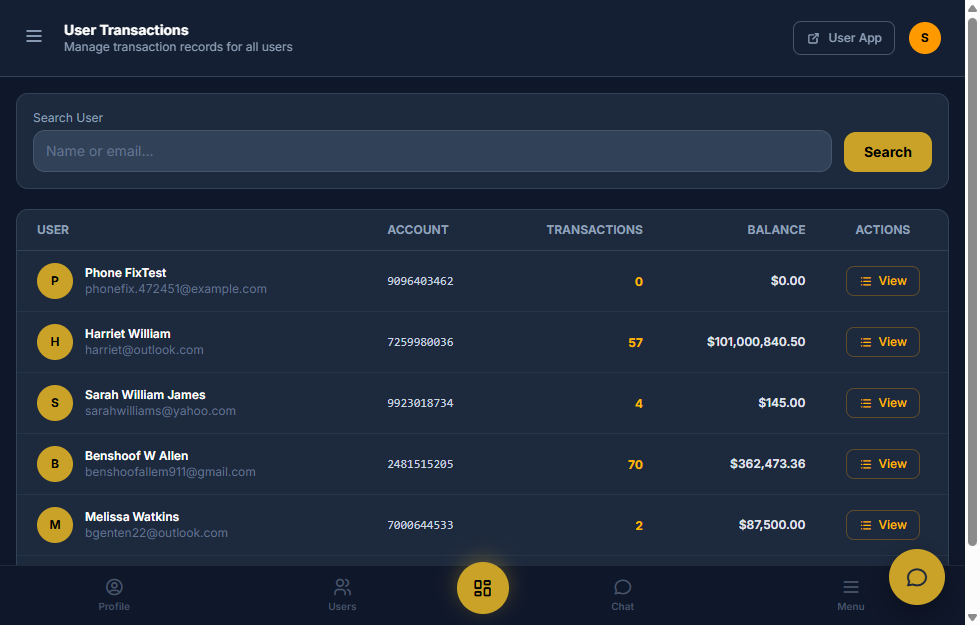View transactions for Sarah William James
The image size is (980, 625).
click(x=882, y=403)
